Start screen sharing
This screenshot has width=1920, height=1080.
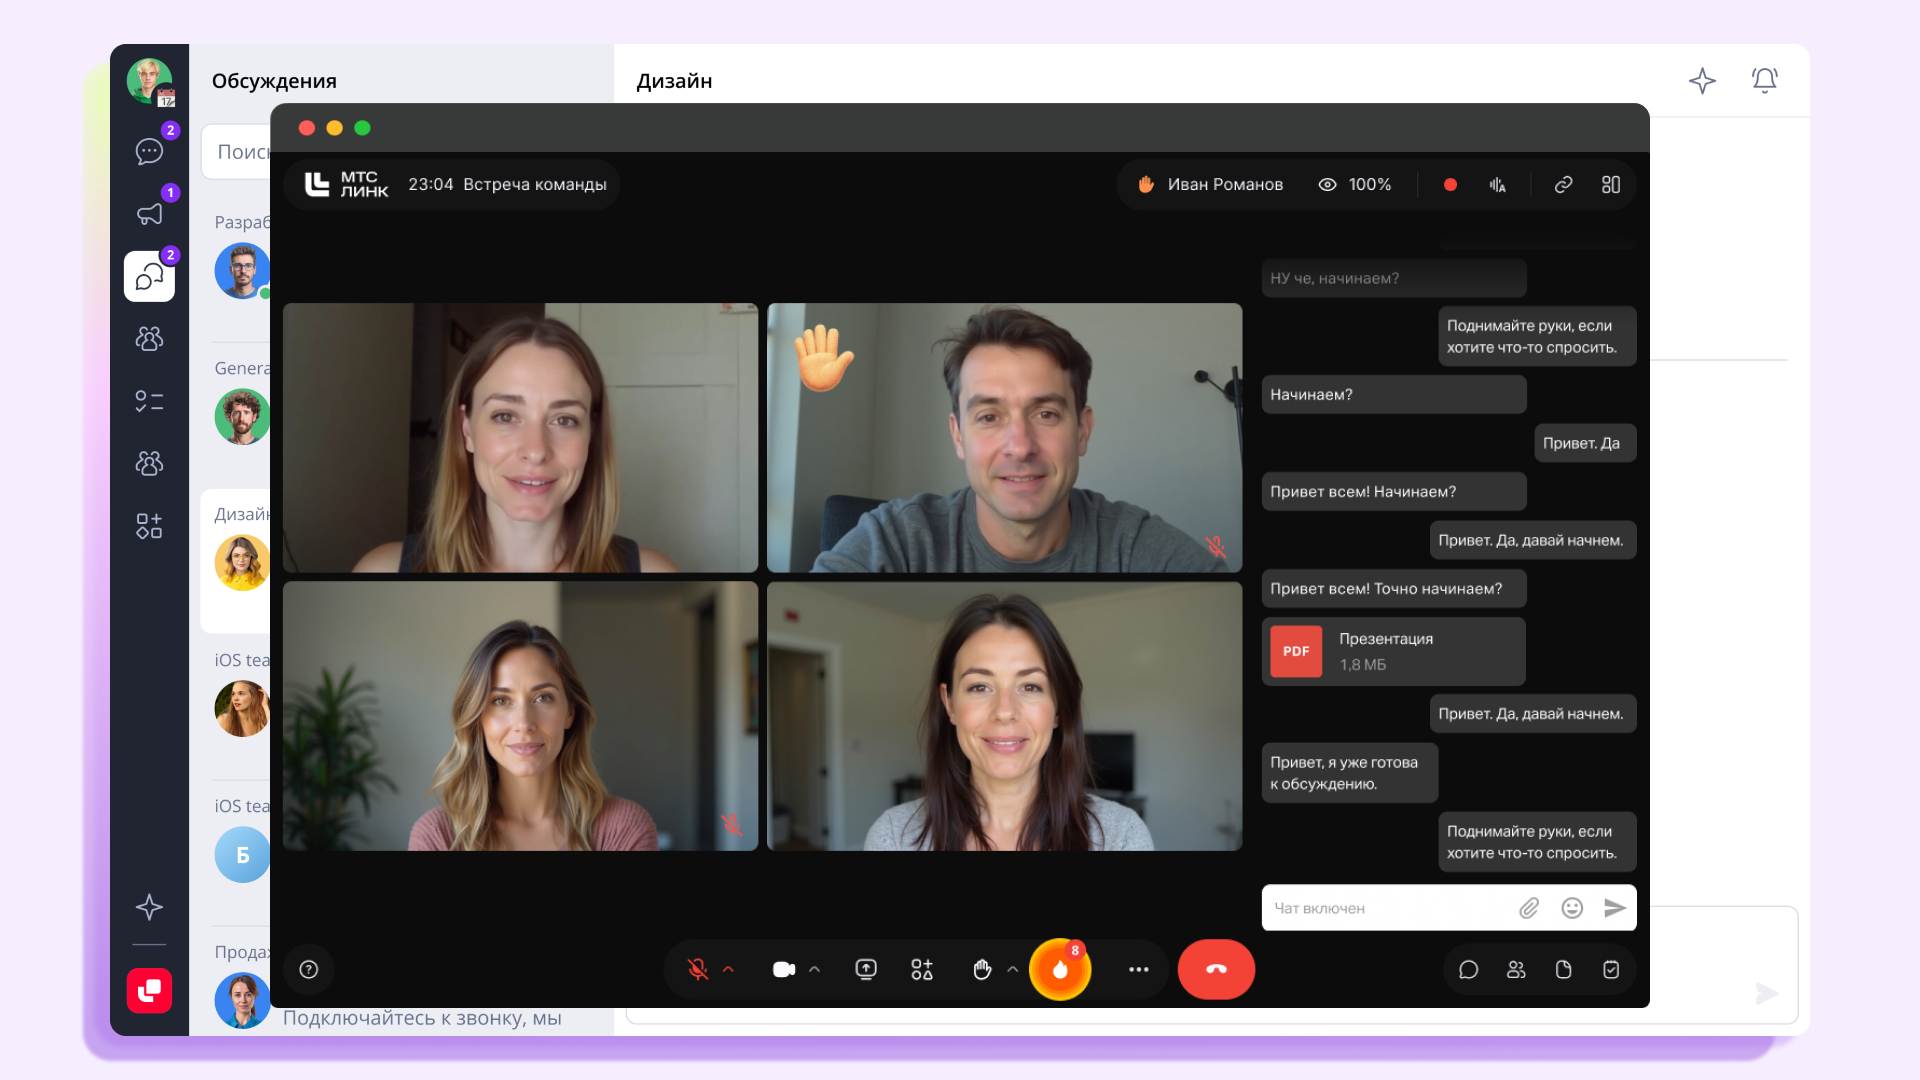pyautogui.click(x=866, y=969)
